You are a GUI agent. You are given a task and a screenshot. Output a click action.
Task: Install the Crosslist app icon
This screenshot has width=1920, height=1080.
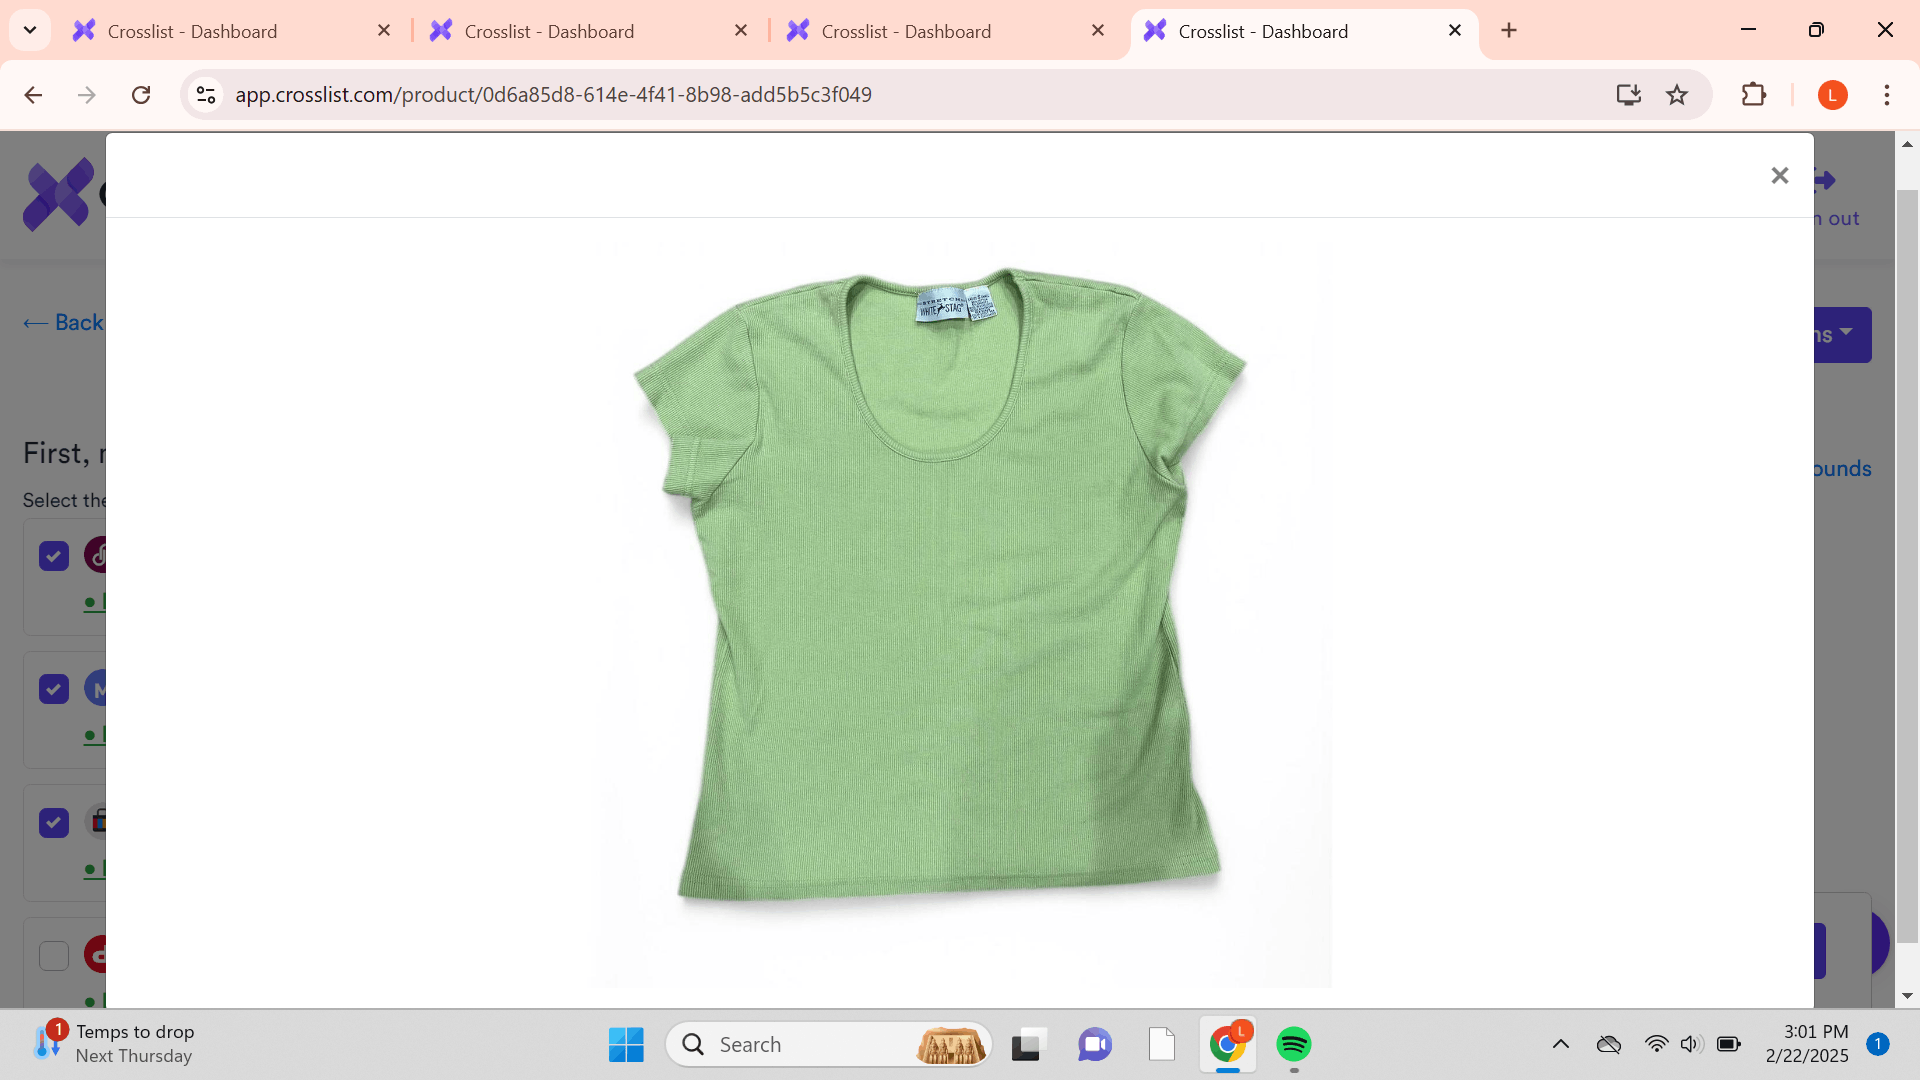point(1628,95)
